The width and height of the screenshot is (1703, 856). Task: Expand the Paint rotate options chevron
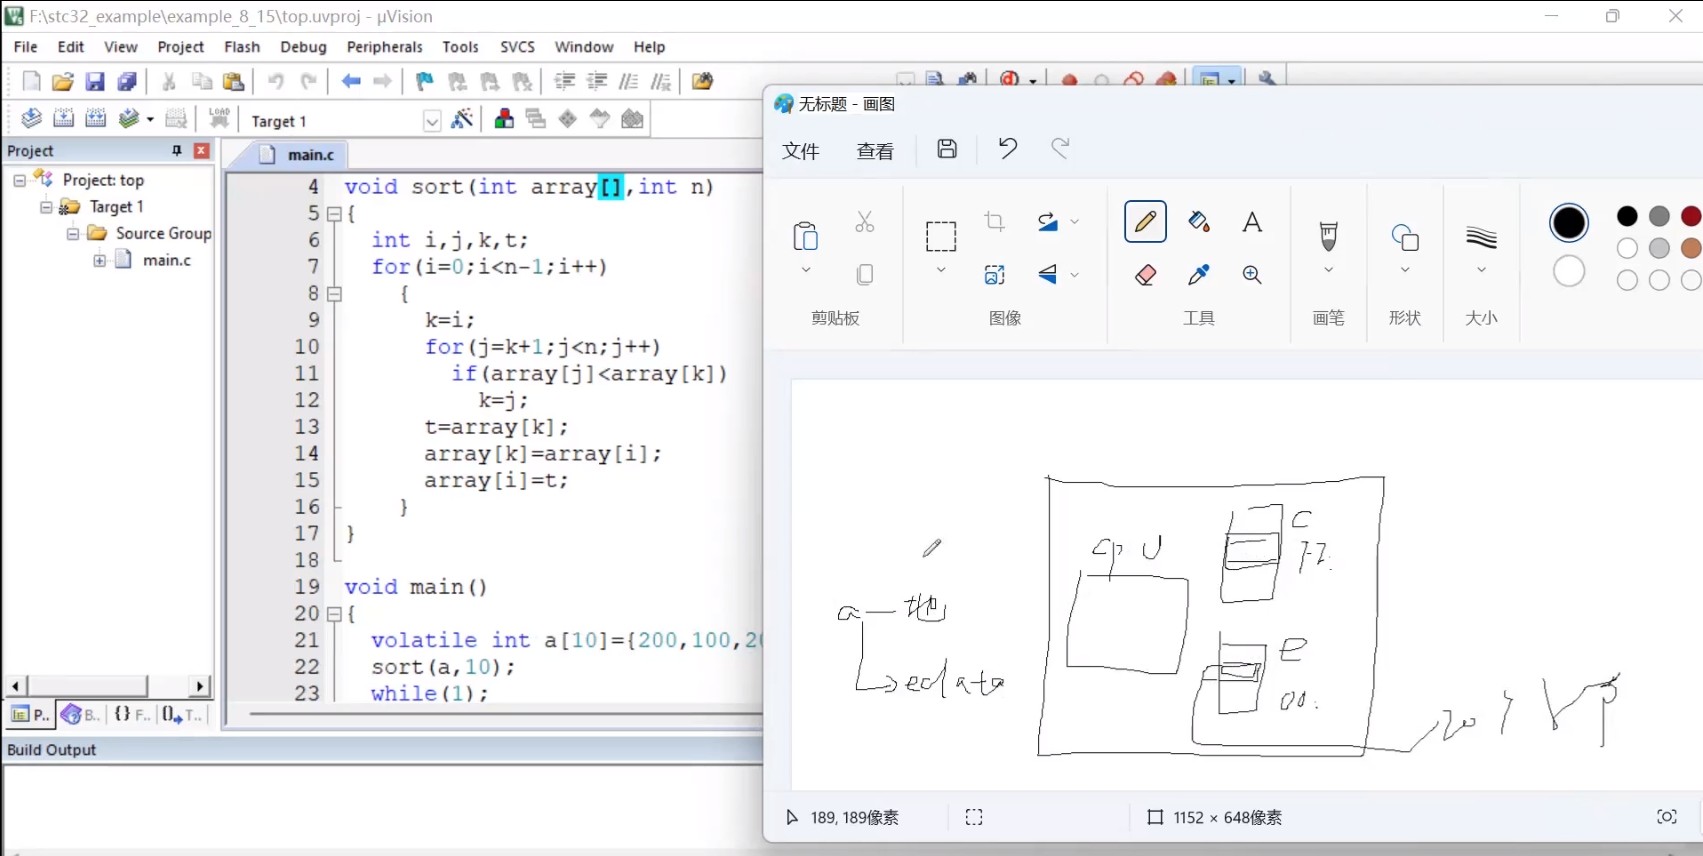tap(1075, 222)
